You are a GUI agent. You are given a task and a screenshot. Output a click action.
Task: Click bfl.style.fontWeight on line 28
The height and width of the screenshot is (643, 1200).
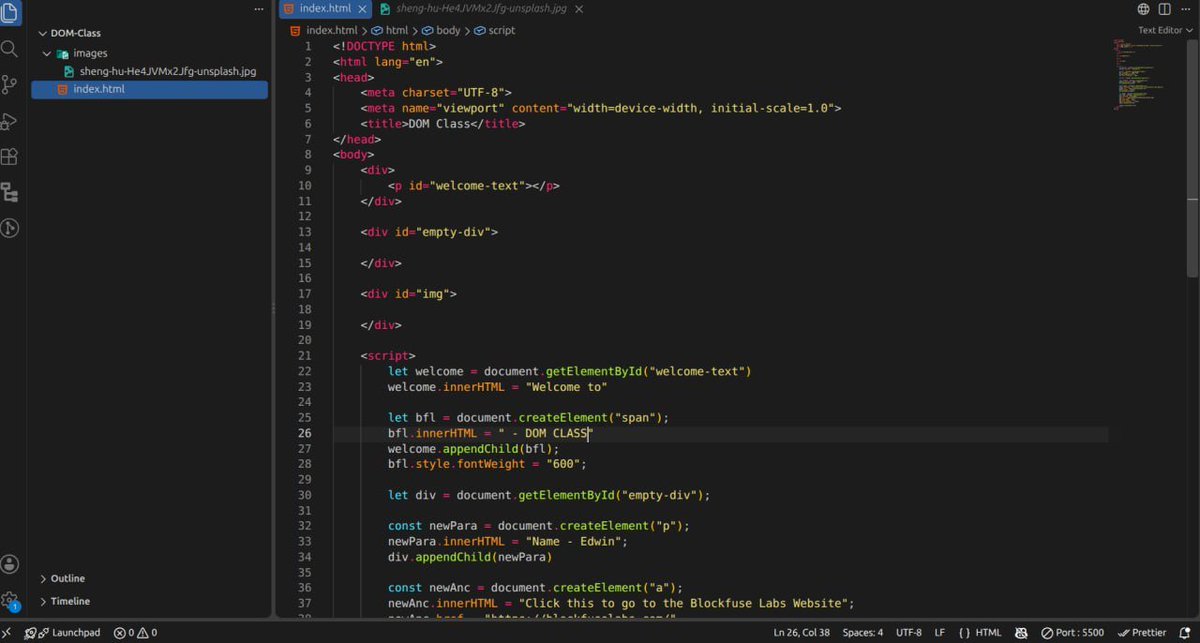(487, 465)
